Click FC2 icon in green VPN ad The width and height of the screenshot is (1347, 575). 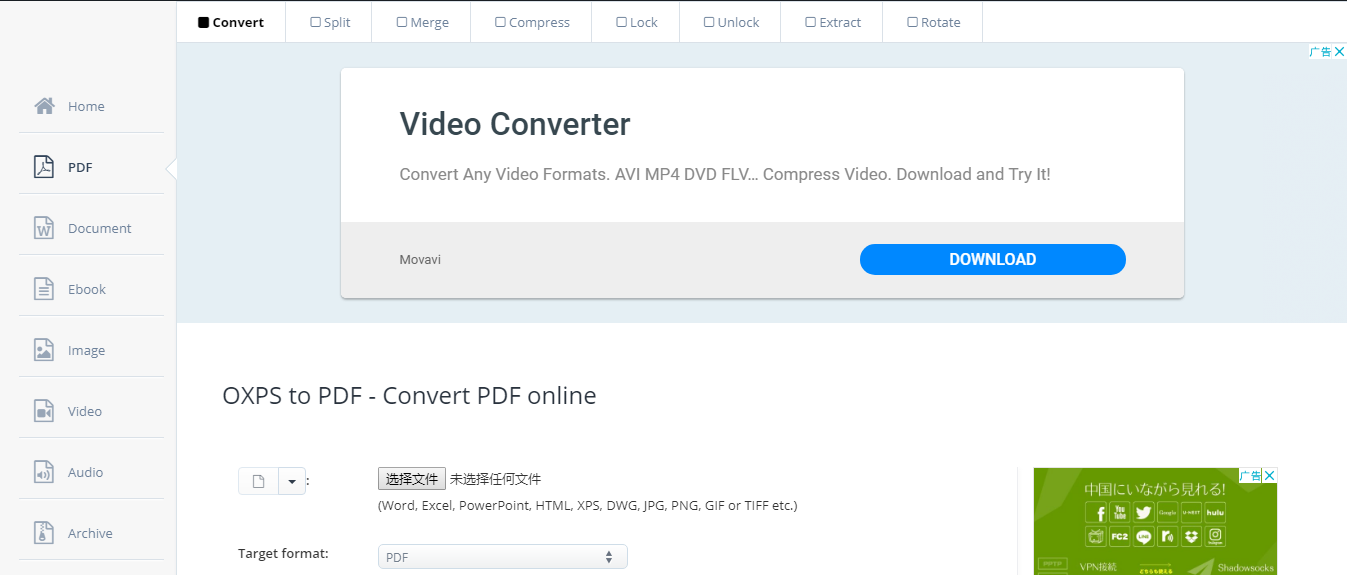[1120, 536]
